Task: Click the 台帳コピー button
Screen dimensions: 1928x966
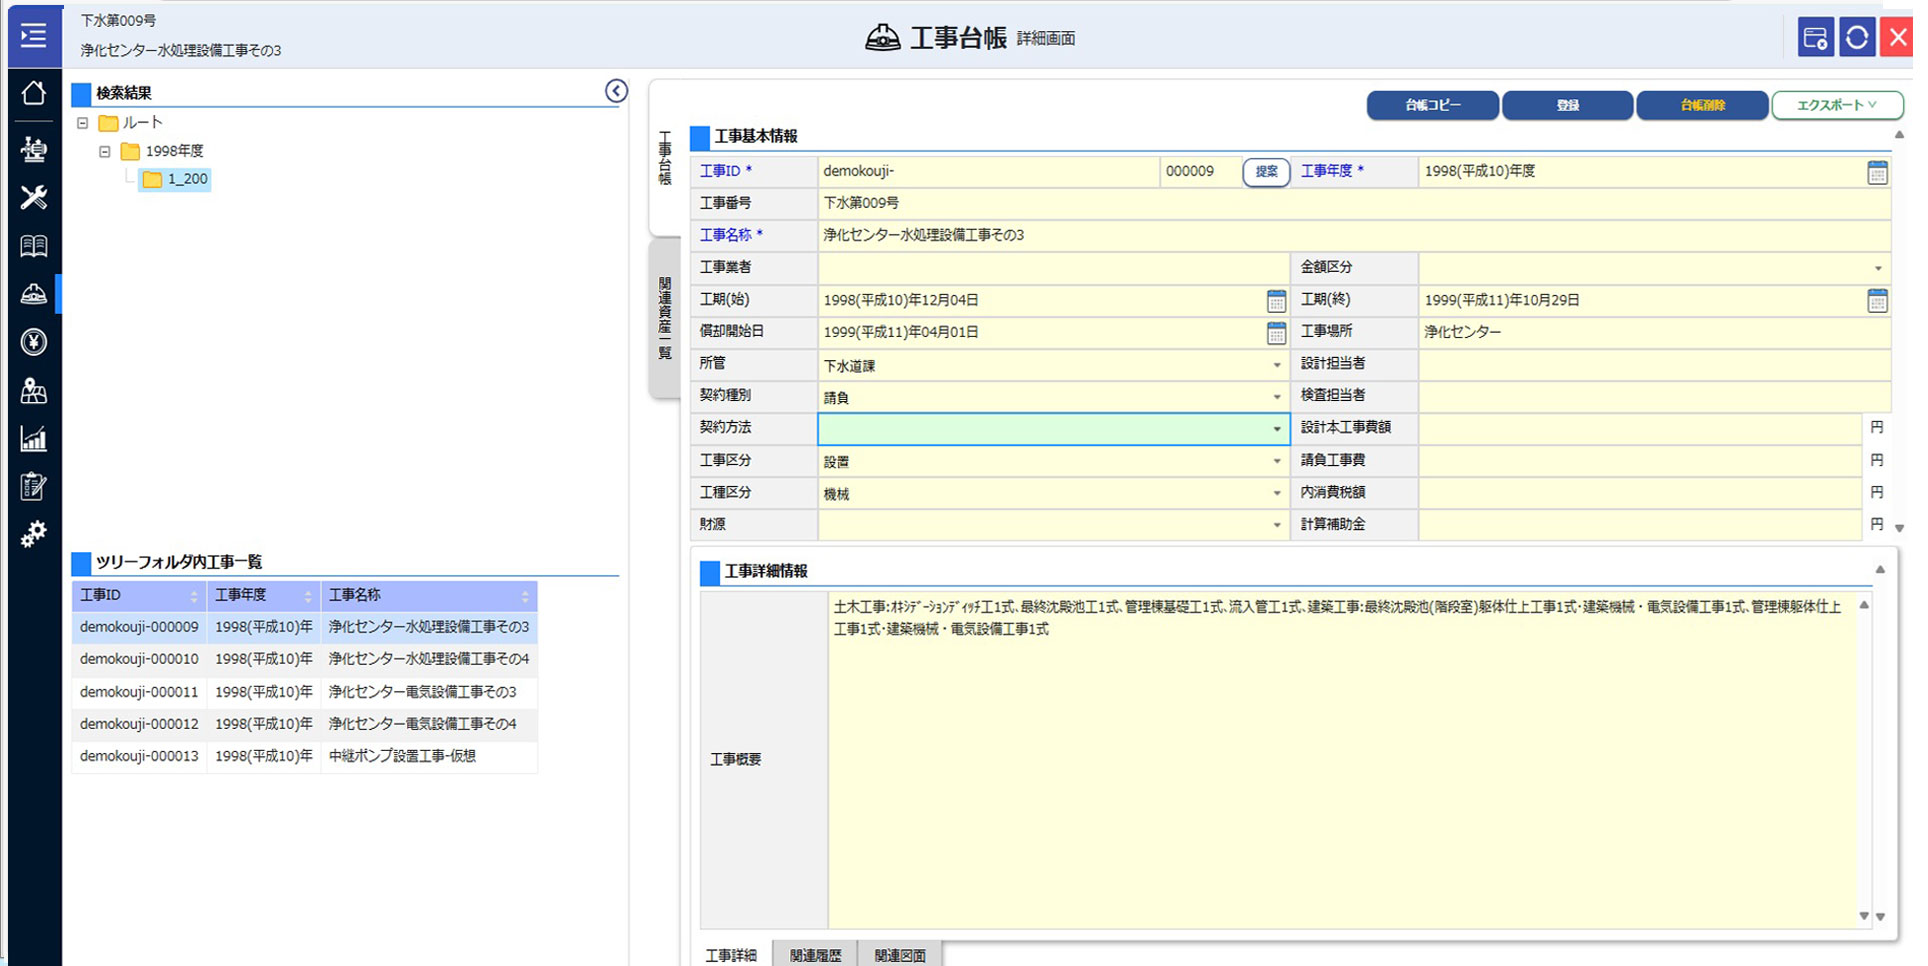Action: (x=1431, y=105)
